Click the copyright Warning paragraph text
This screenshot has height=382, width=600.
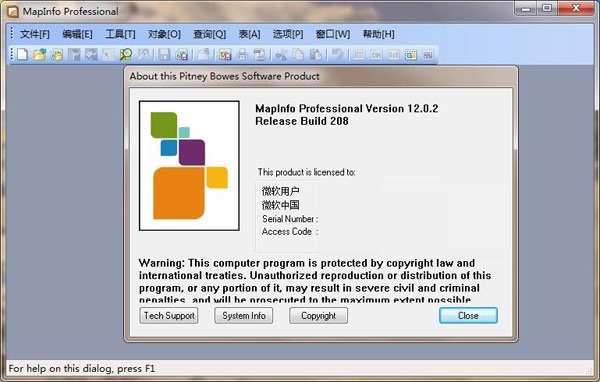(315, 281)
